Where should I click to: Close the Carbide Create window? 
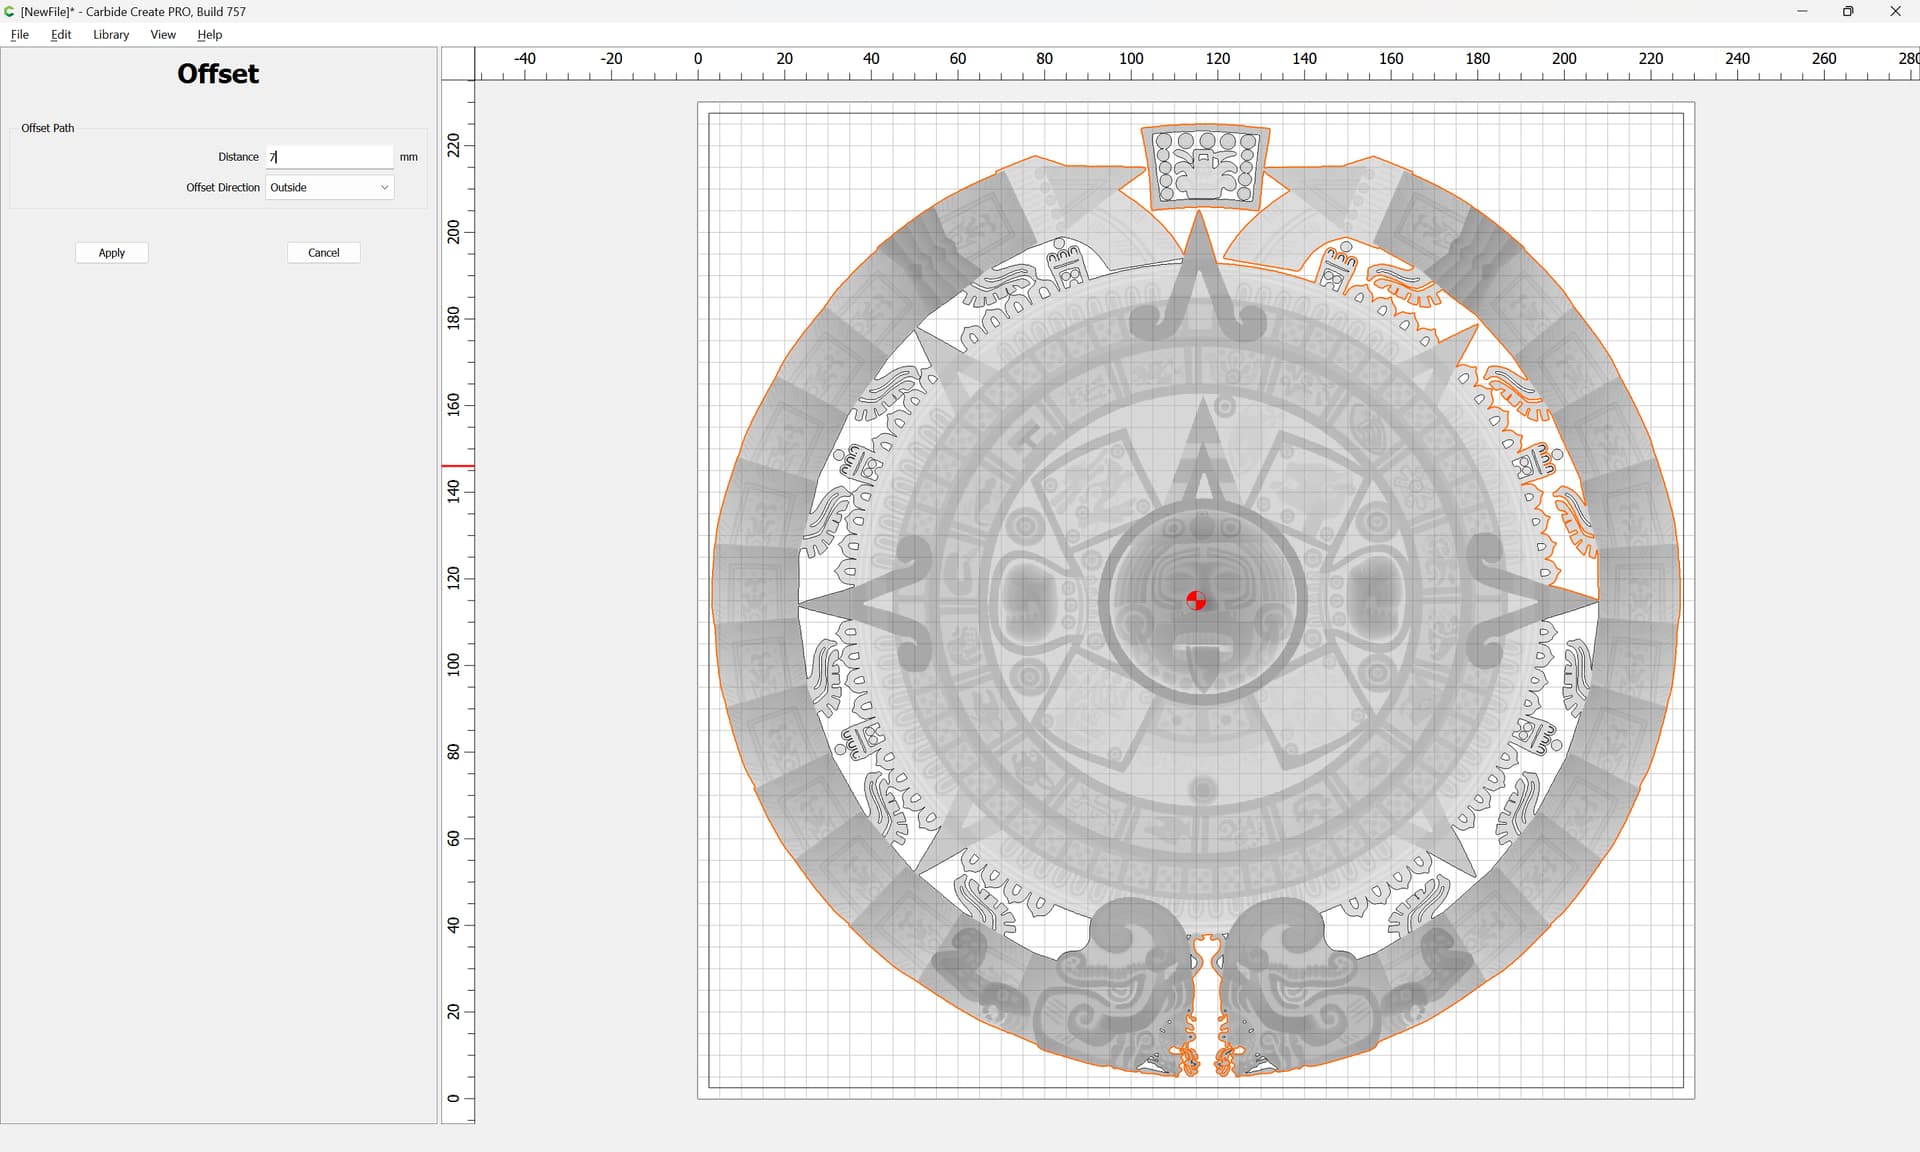pos(1895,11)
